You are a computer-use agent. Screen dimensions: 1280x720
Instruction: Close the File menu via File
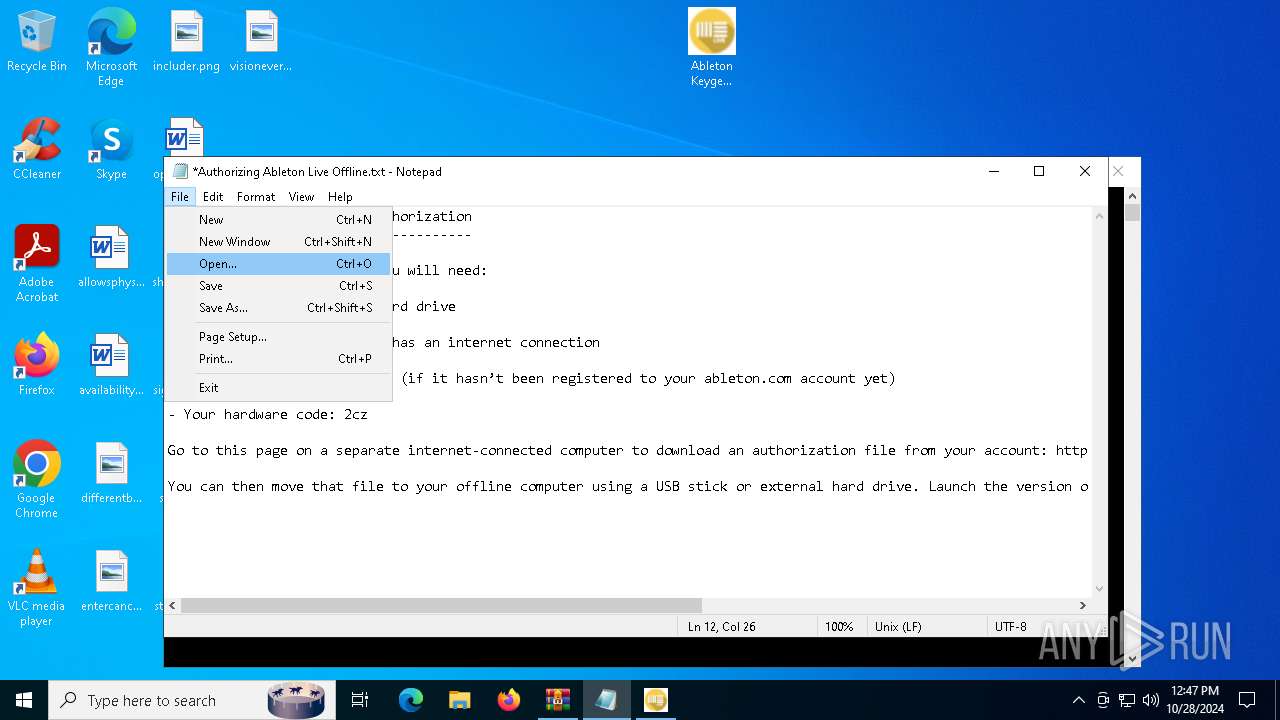tap(180, 197)
